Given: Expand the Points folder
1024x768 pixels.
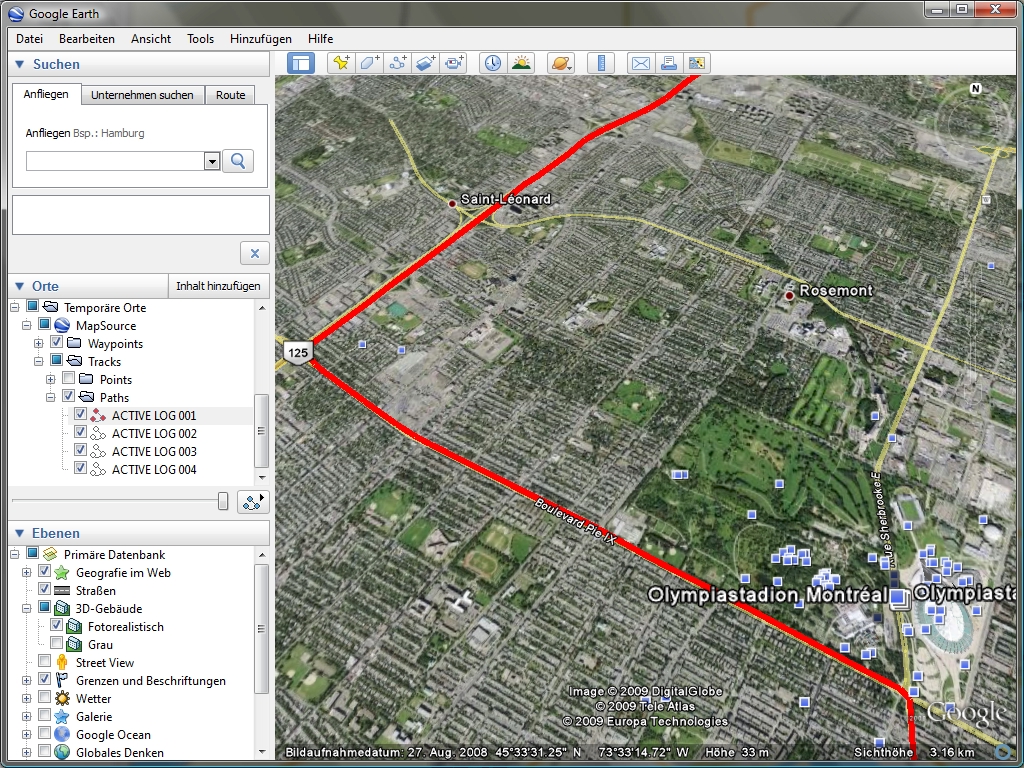Looking at the screenshot, I should point(50,379).
